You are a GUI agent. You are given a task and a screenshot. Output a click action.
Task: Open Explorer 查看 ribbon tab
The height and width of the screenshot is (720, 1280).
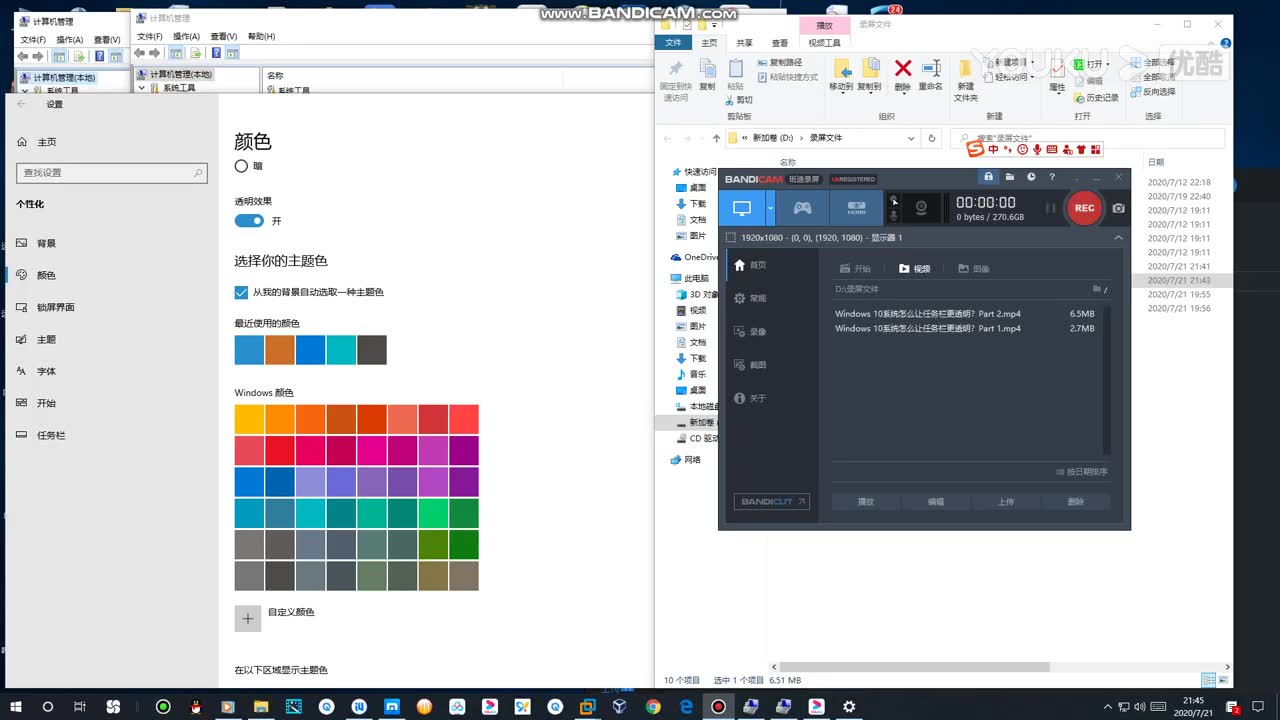779,43
